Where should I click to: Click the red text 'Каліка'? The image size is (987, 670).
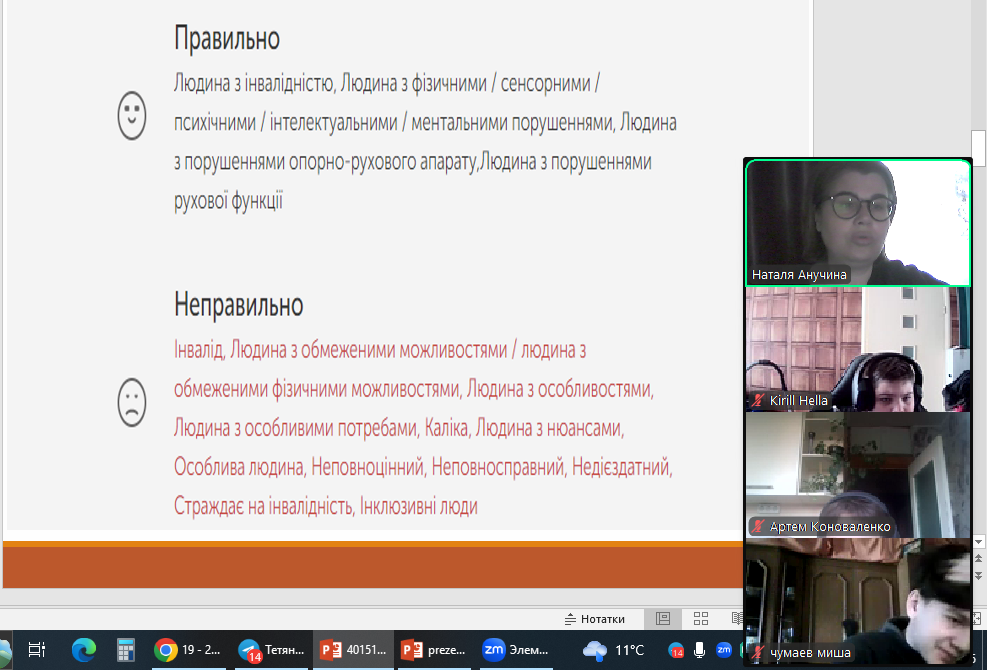(x=446, y=428)
